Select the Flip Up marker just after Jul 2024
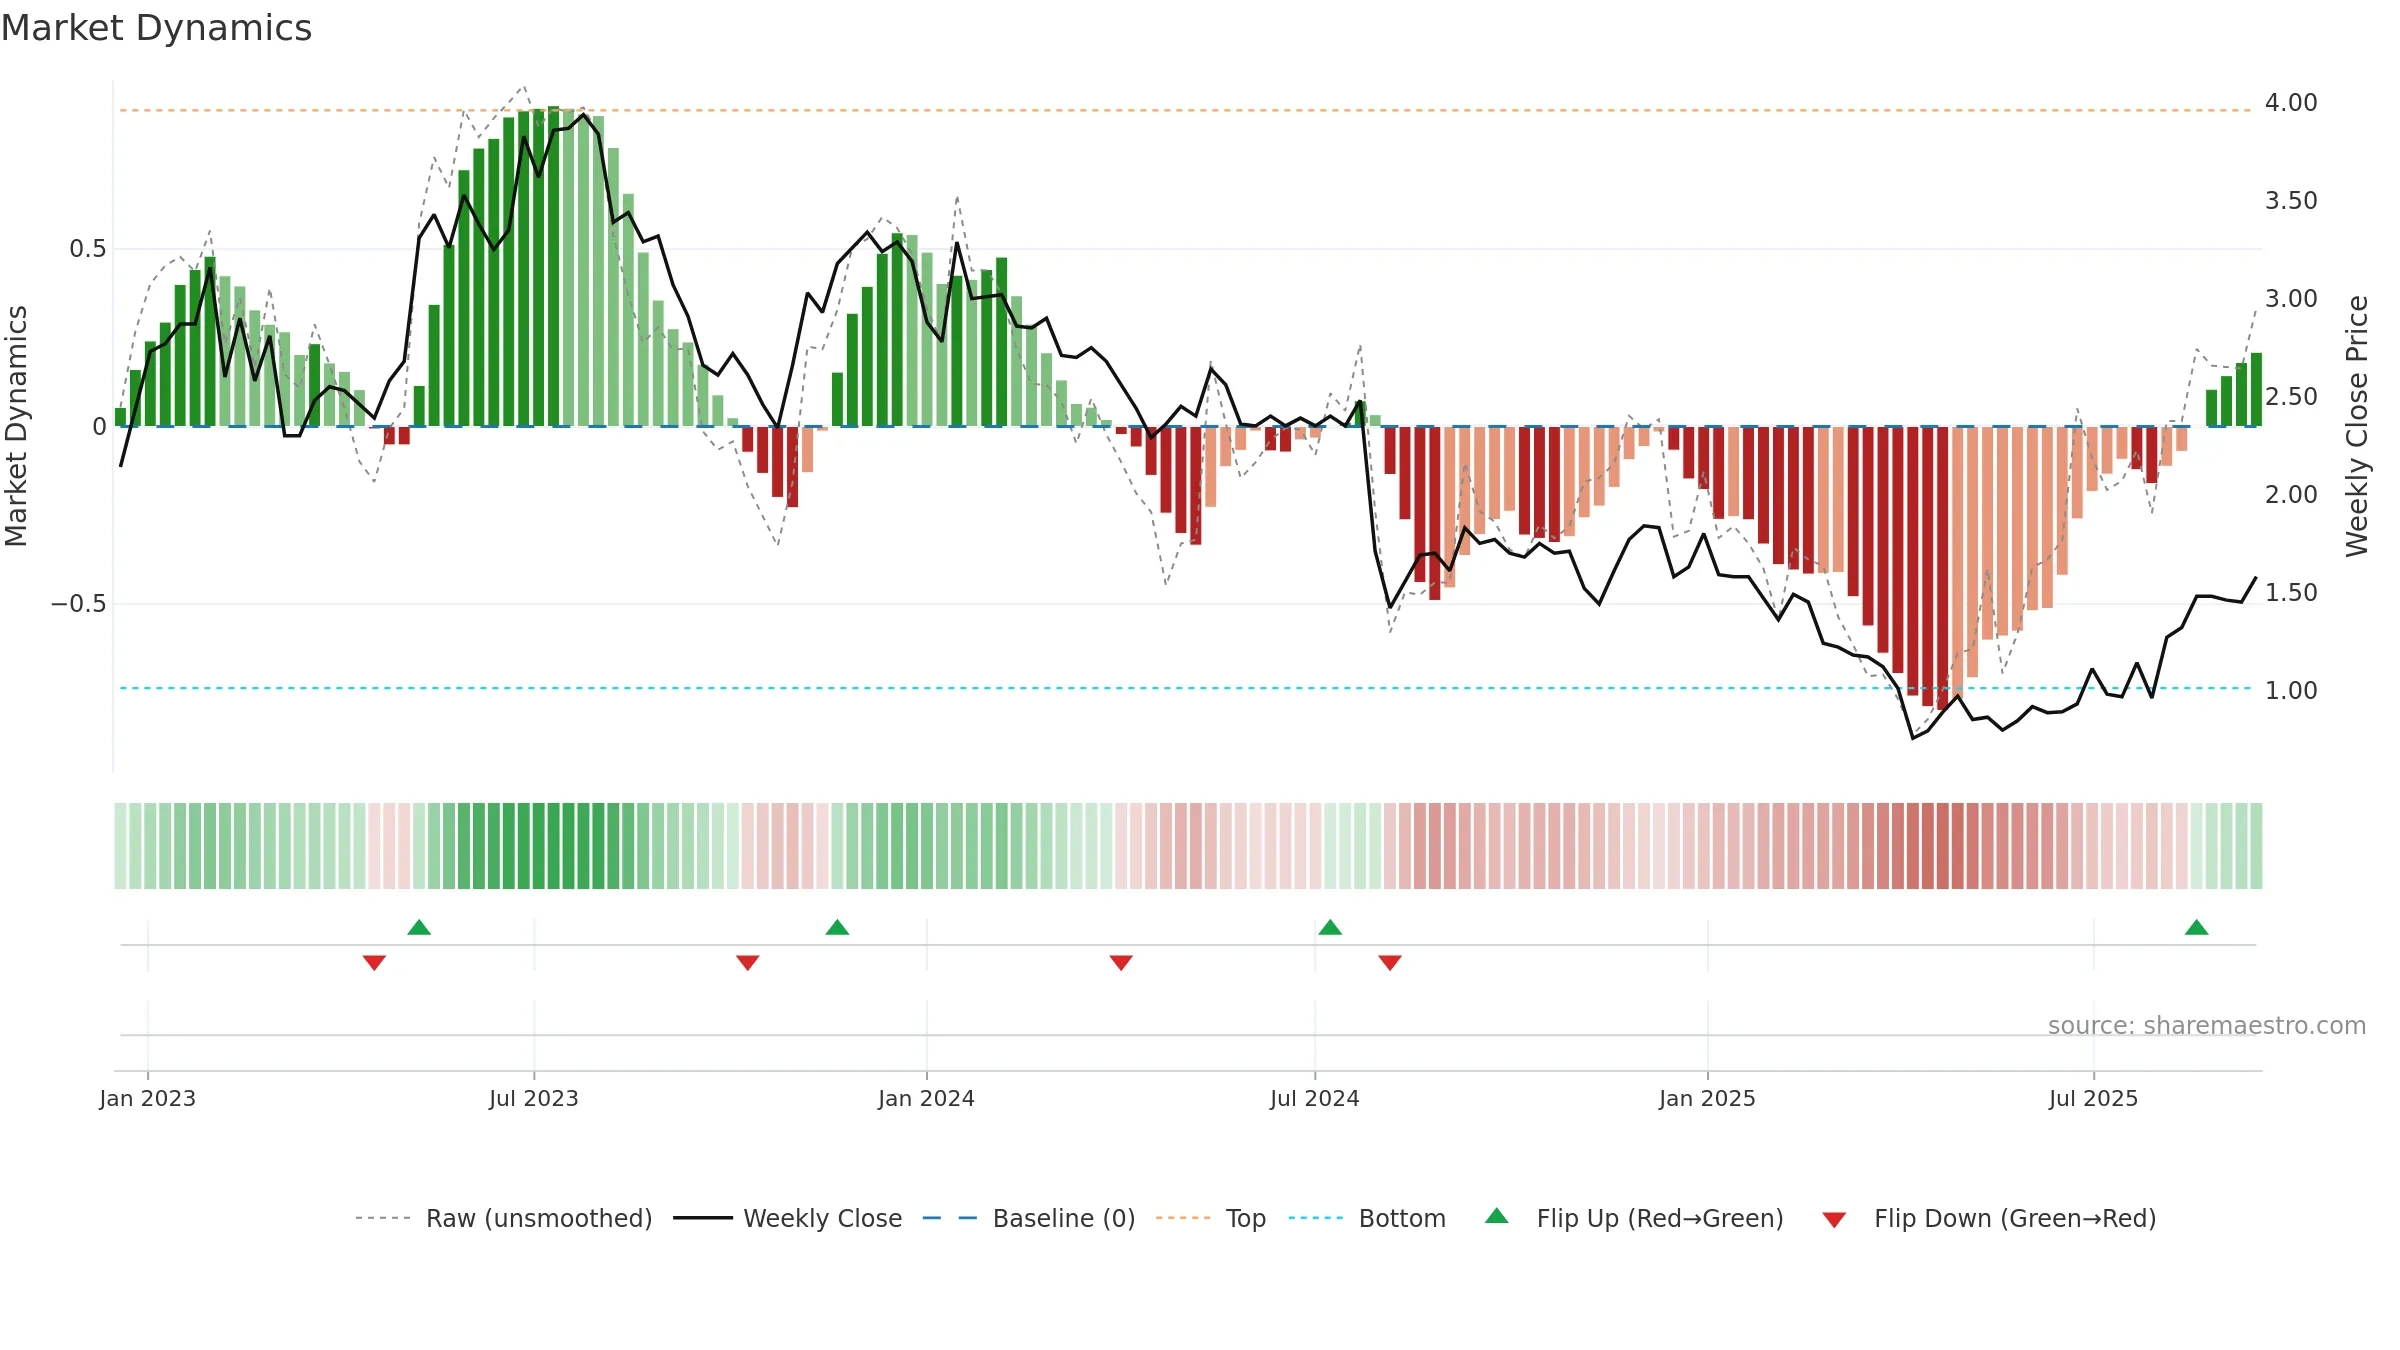Viewport: 2400px width, 1350px height. (1330, 927)
